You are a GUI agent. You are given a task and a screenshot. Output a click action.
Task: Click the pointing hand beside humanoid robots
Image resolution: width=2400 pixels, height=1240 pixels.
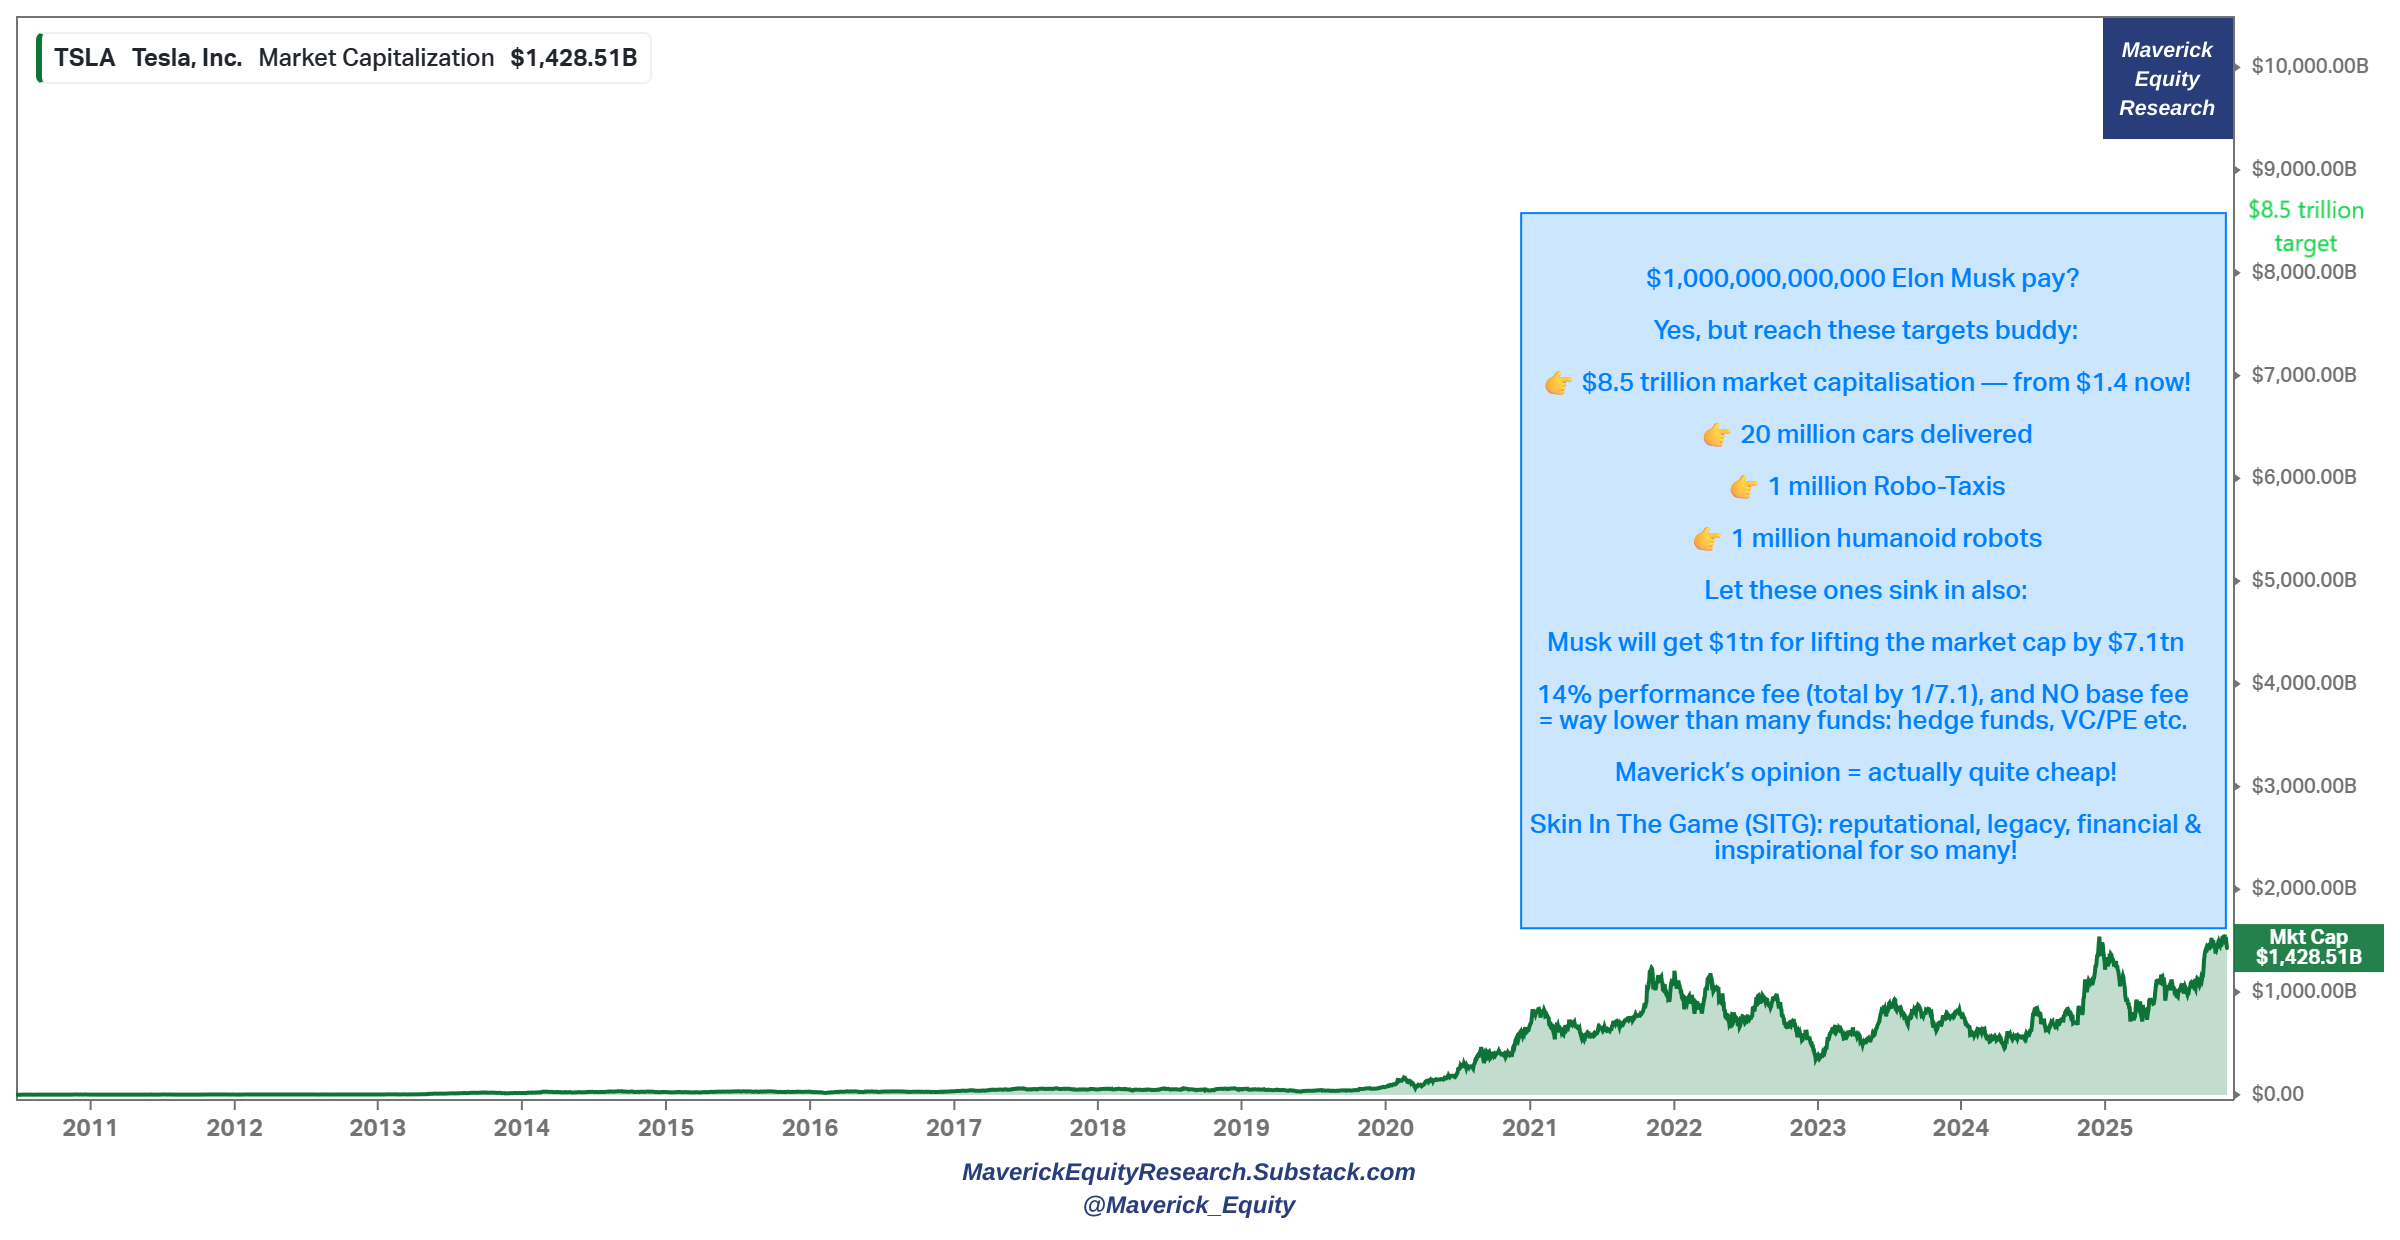(x=1706, y=539)
